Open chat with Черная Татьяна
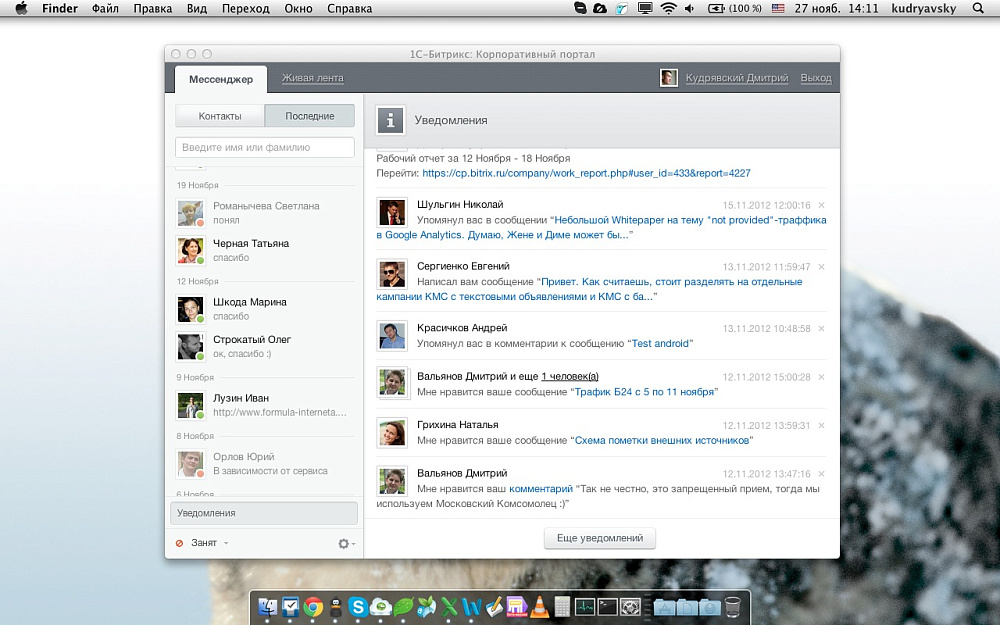 (x=263, y=251)
